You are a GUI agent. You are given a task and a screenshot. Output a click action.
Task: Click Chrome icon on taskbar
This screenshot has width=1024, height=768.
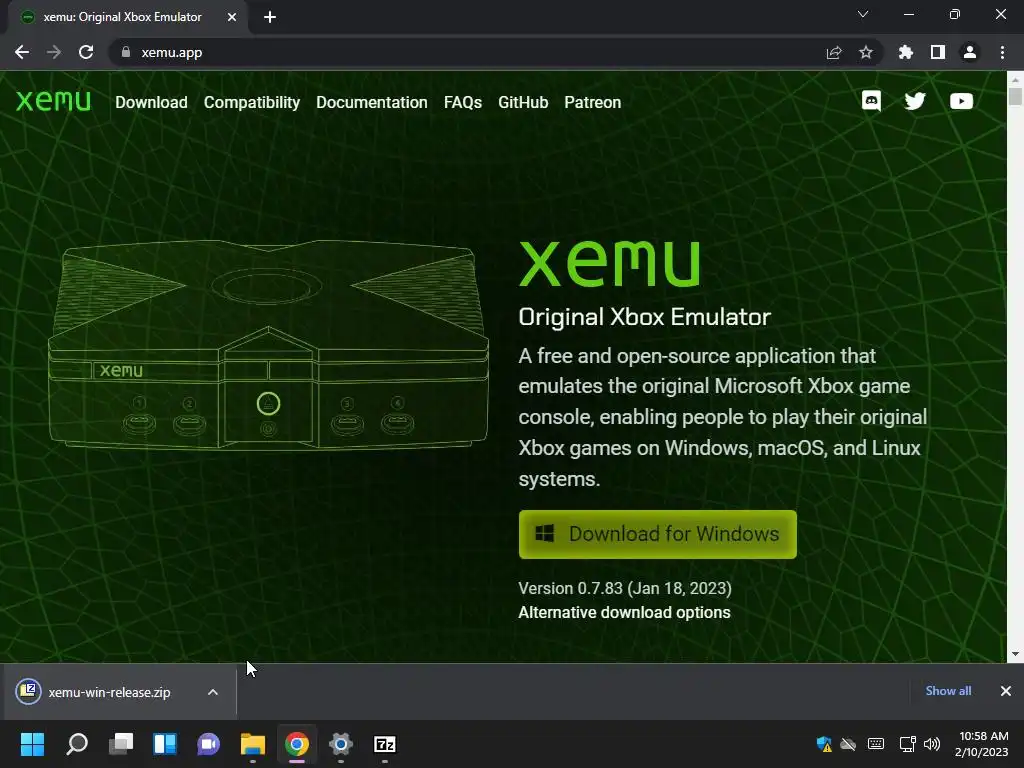point(296,744)
